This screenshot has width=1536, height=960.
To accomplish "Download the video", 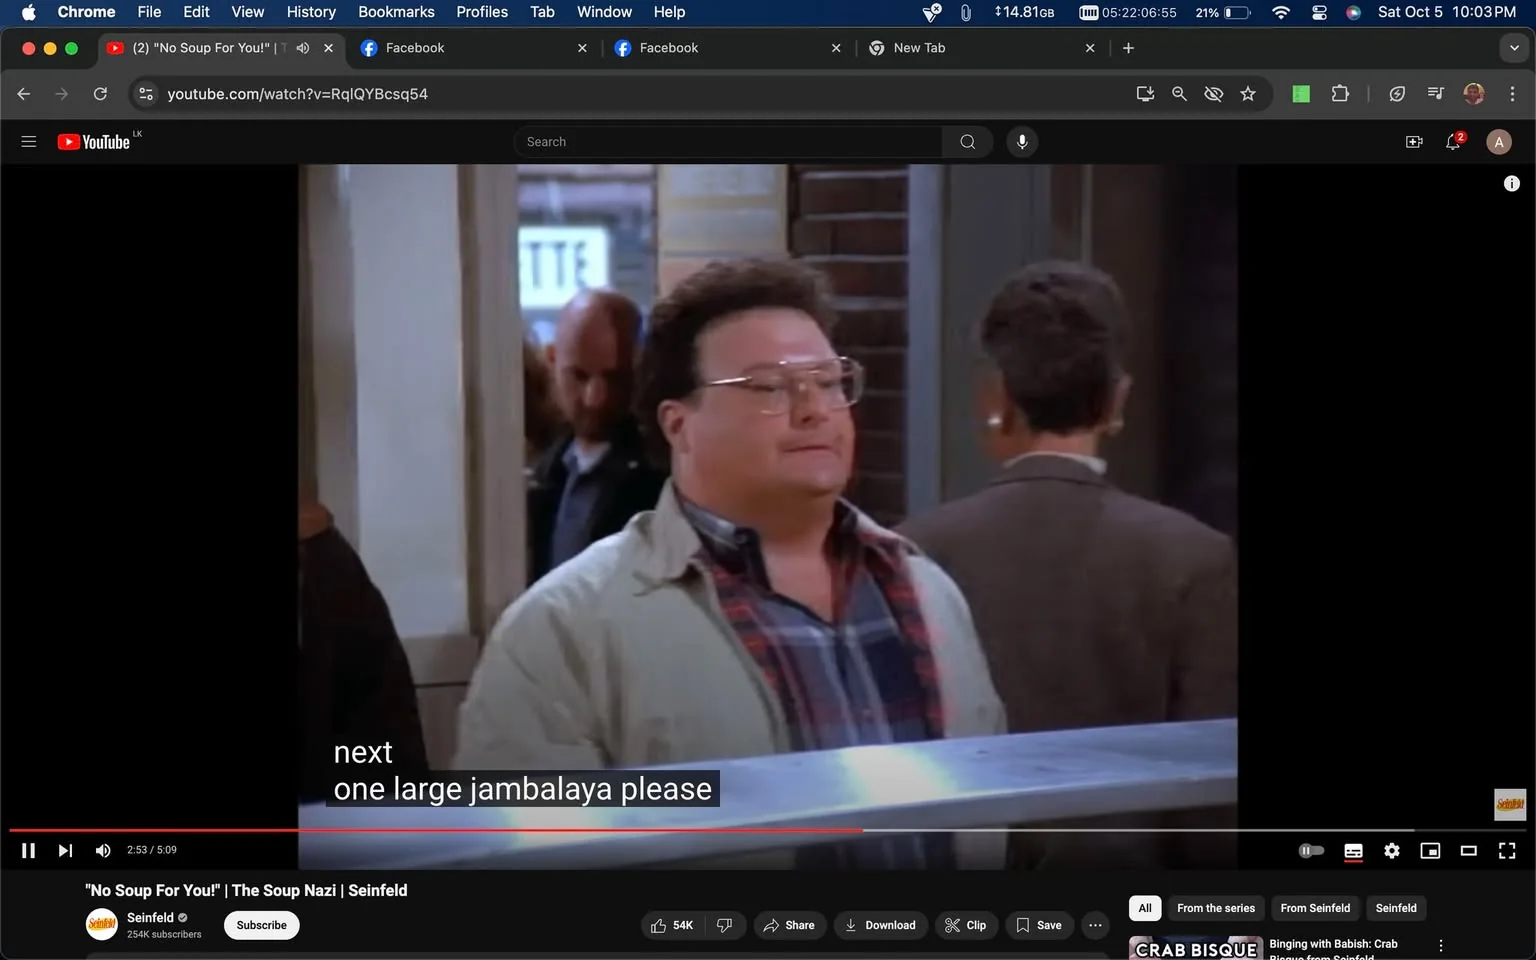I will [881, 925].
